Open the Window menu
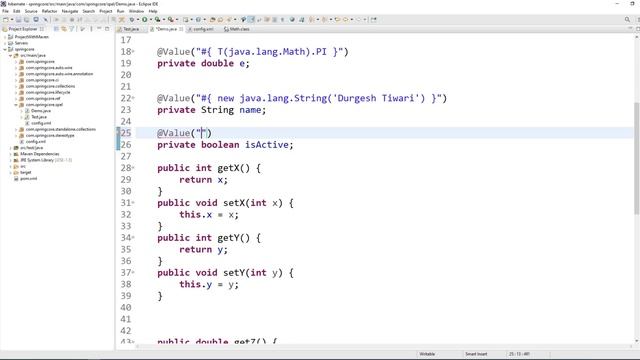The image size is (640, 360). [136, 11]
